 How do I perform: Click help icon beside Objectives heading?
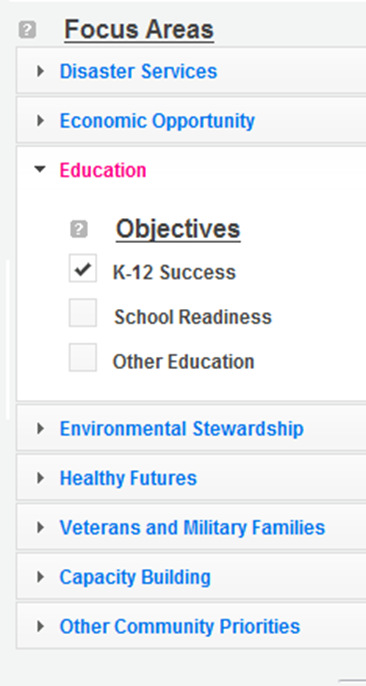(79, 229)
